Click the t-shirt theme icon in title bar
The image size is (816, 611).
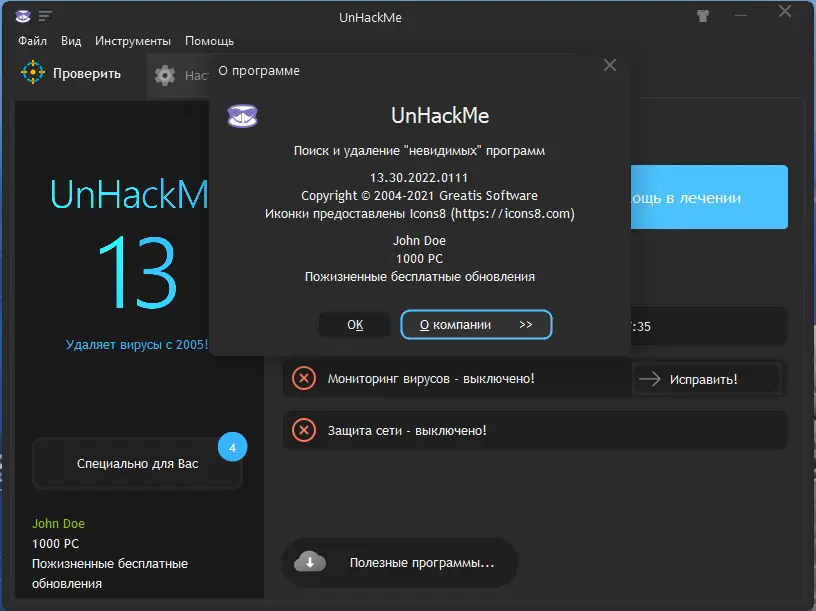click(x=703, y=16)
